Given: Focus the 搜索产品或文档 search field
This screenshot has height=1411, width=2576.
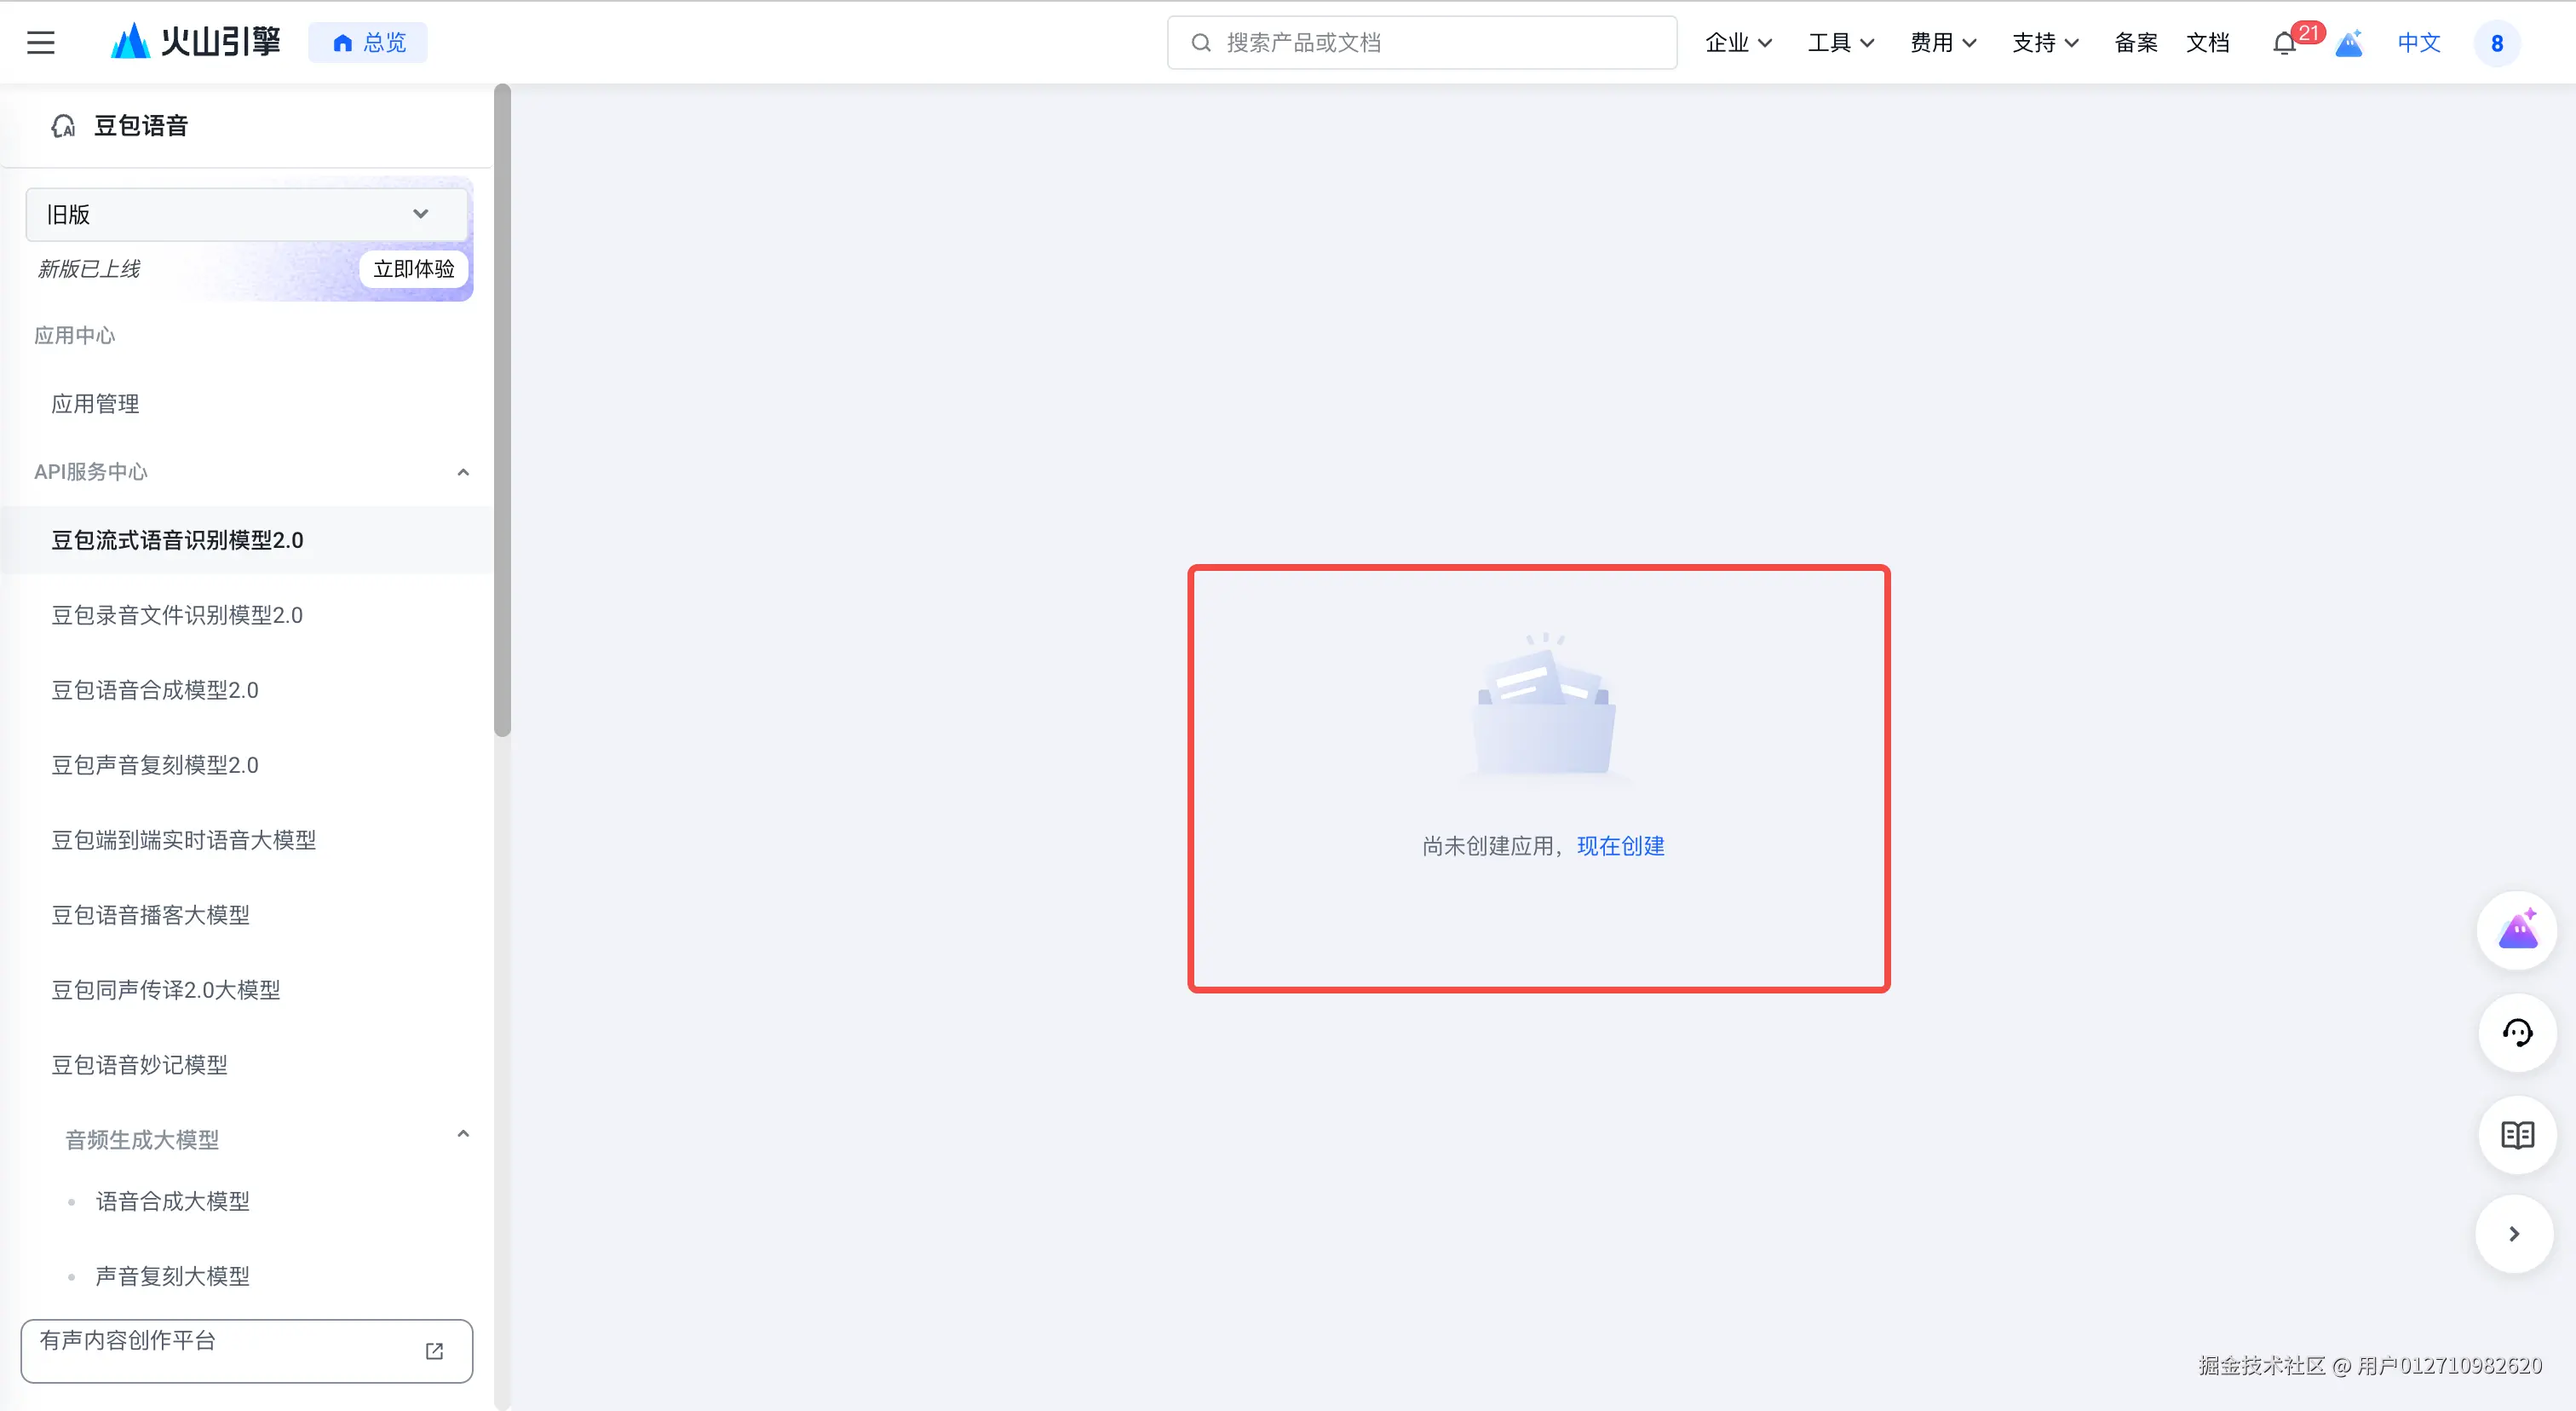Looking at the screenshot, I should [x=1422, y=43].
